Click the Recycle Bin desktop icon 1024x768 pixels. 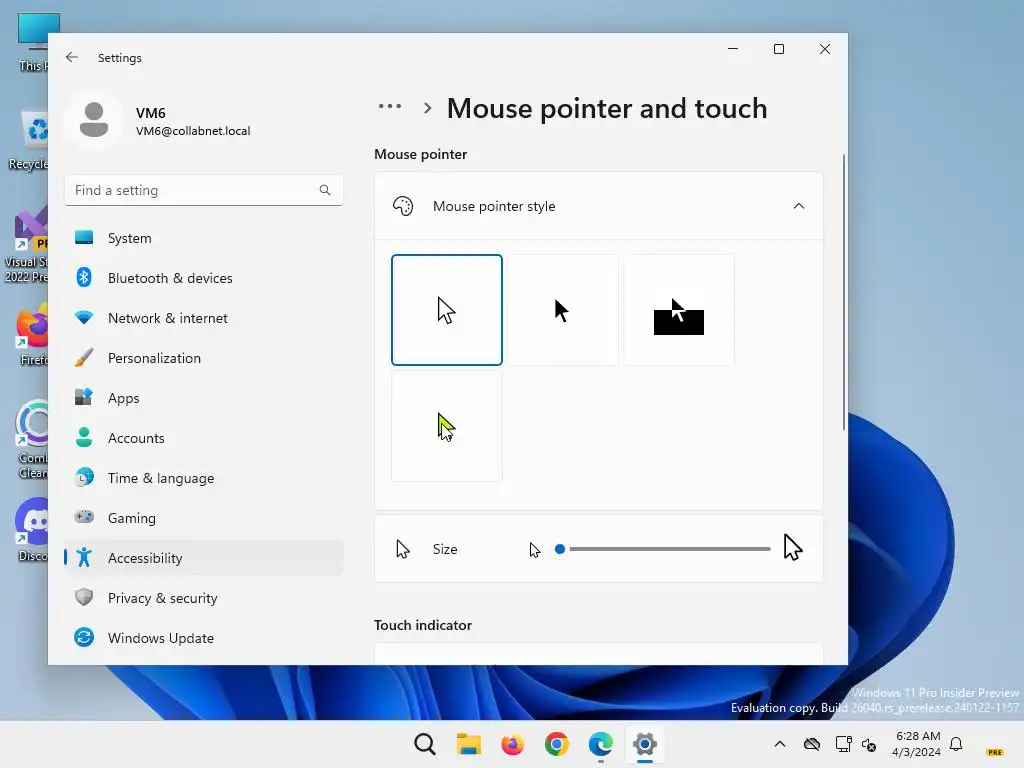28,140
